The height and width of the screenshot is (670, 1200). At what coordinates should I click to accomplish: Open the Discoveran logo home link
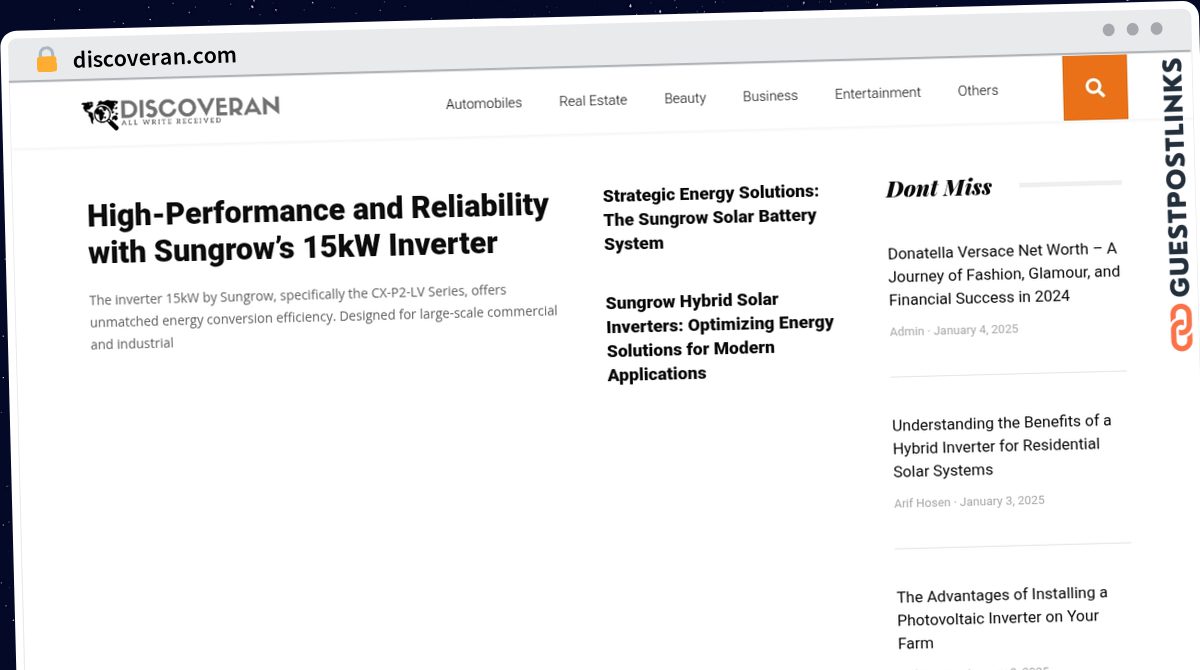(180, 112)
